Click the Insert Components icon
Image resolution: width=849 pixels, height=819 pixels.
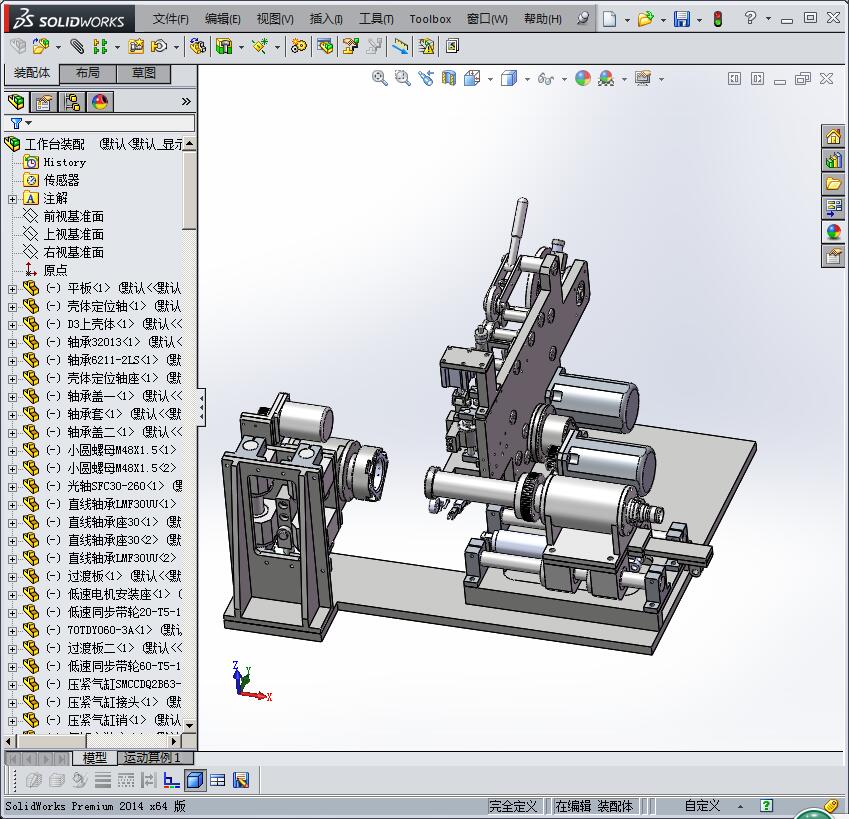tap(40, 47)
